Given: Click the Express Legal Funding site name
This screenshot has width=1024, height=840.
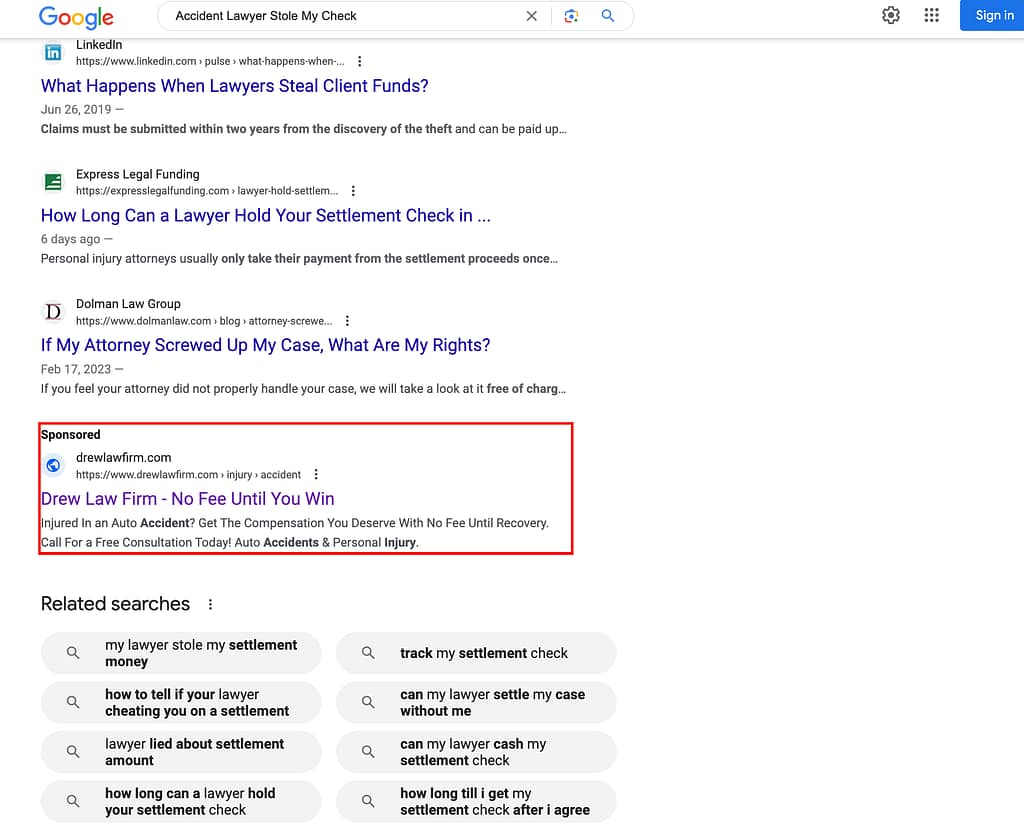Looking at the screenshot, I should 137,174.
